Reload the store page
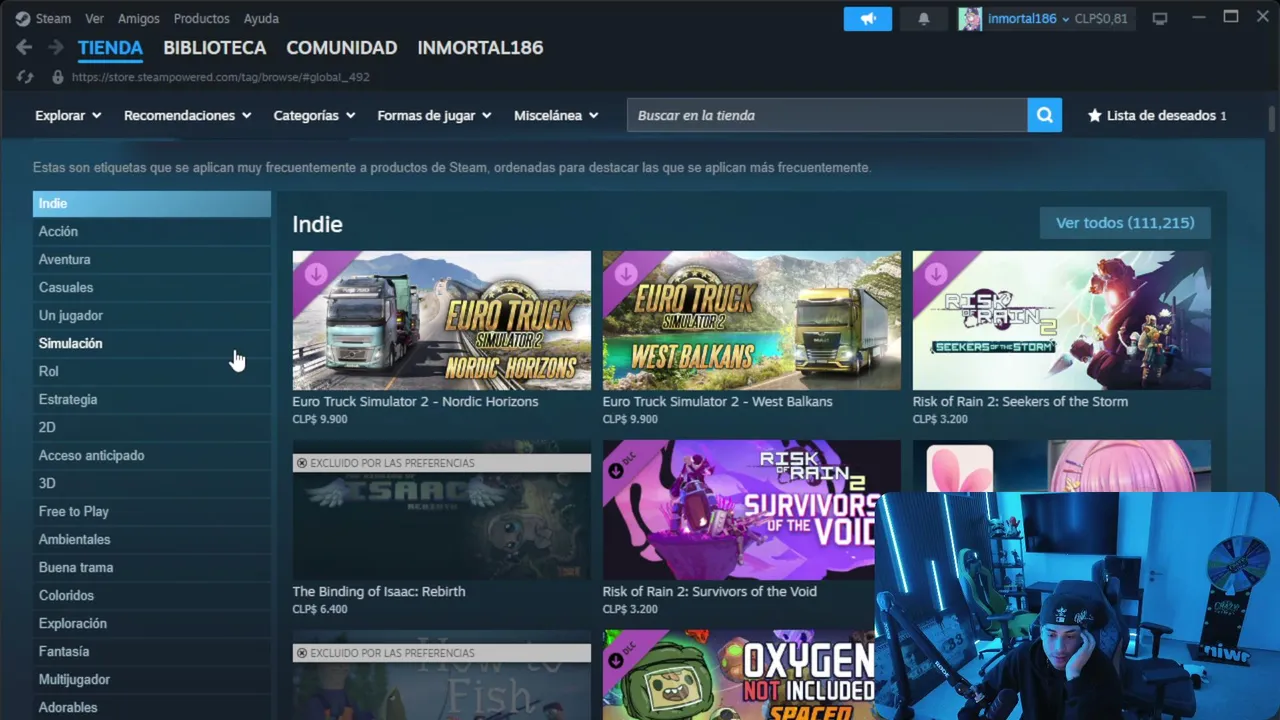Image resolution: width=1280 pixels, height=720 pixels. (x=26, y=77)
